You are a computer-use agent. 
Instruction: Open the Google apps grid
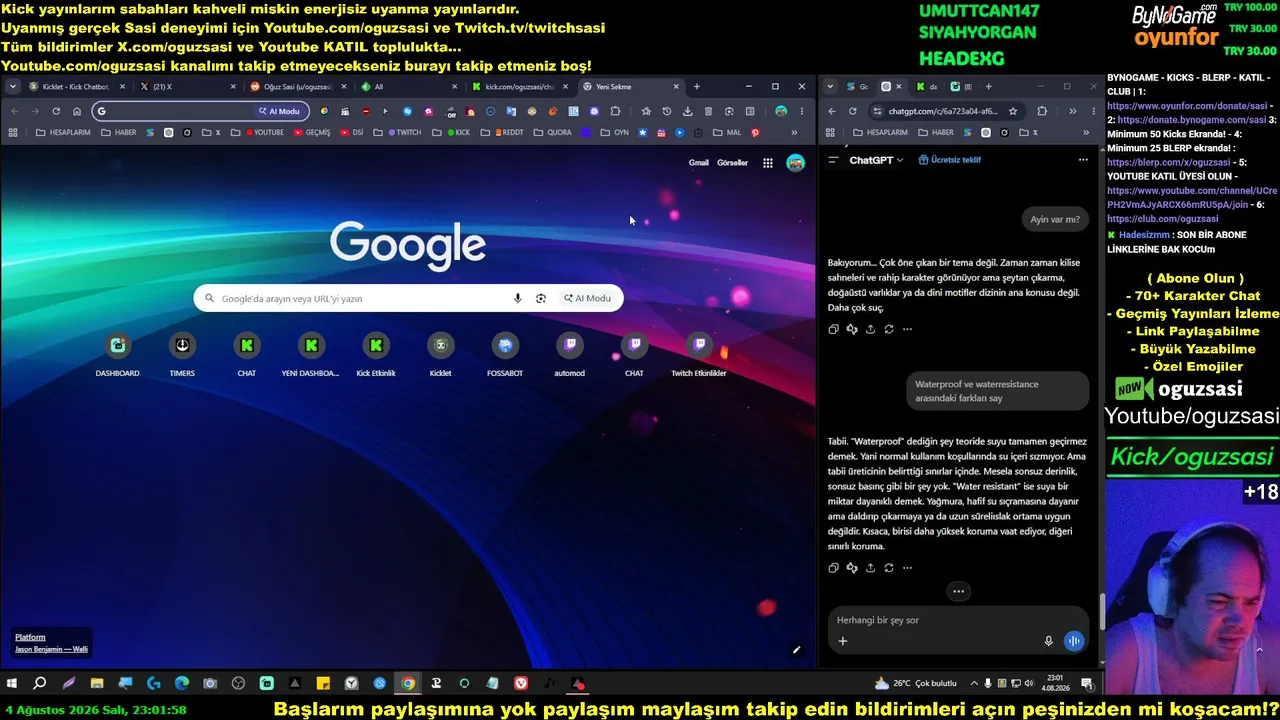point(768,163)
